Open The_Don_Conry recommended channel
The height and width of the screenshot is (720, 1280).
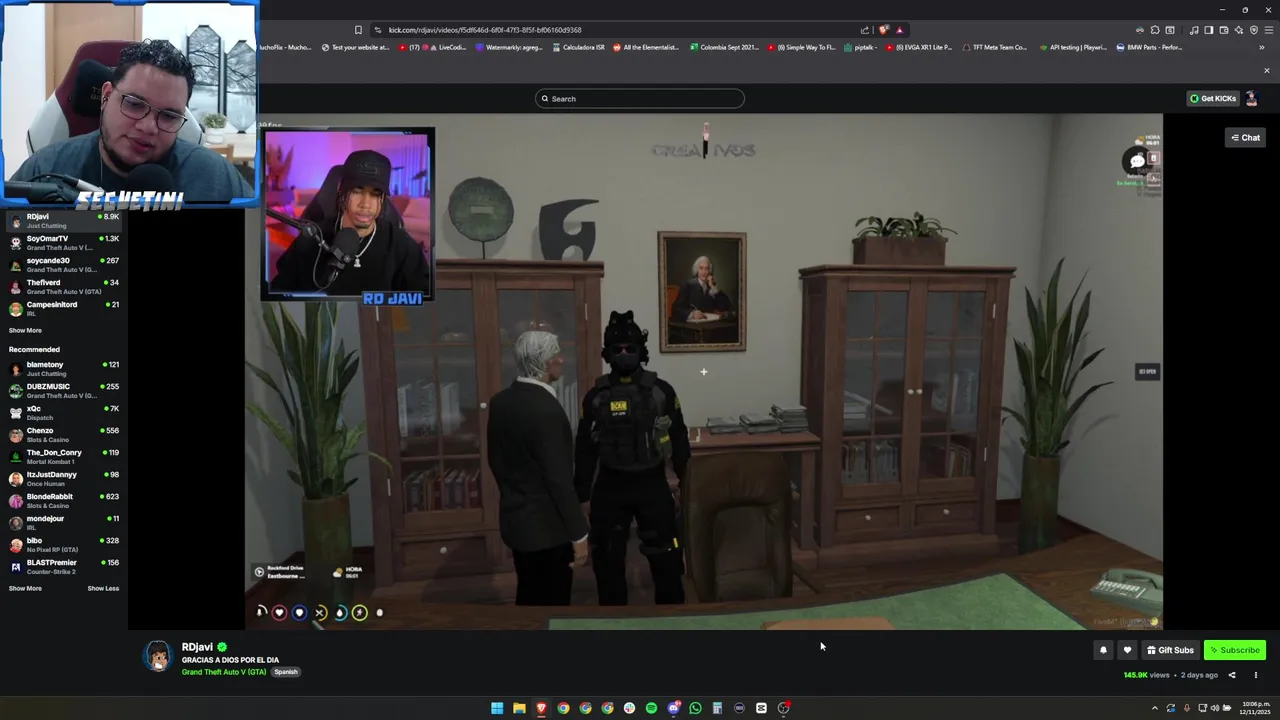[x=64, y=457]
